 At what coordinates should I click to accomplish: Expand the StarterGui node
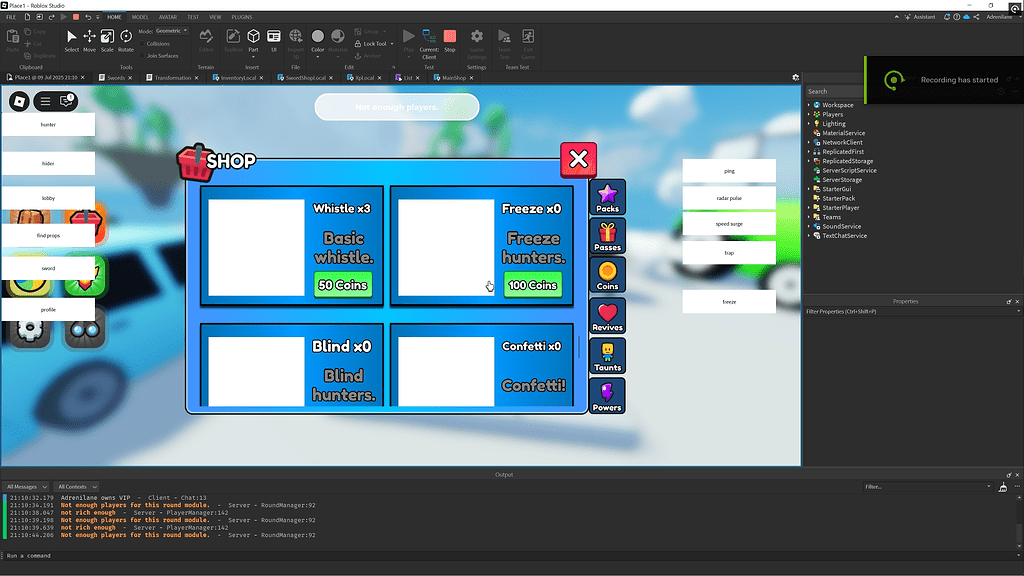[x=808, y=189]
